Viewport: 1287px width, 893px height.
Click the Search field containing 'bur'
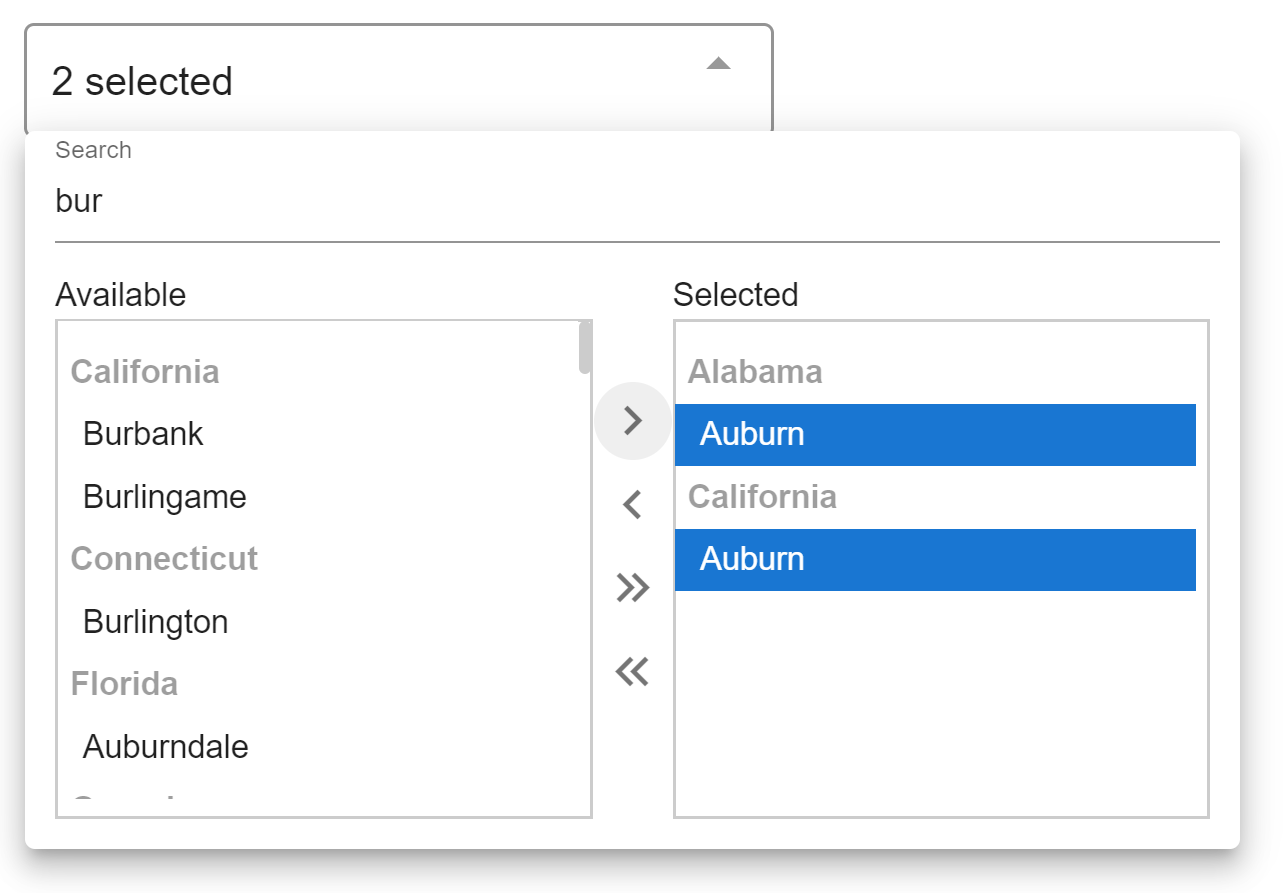point(636,202)
